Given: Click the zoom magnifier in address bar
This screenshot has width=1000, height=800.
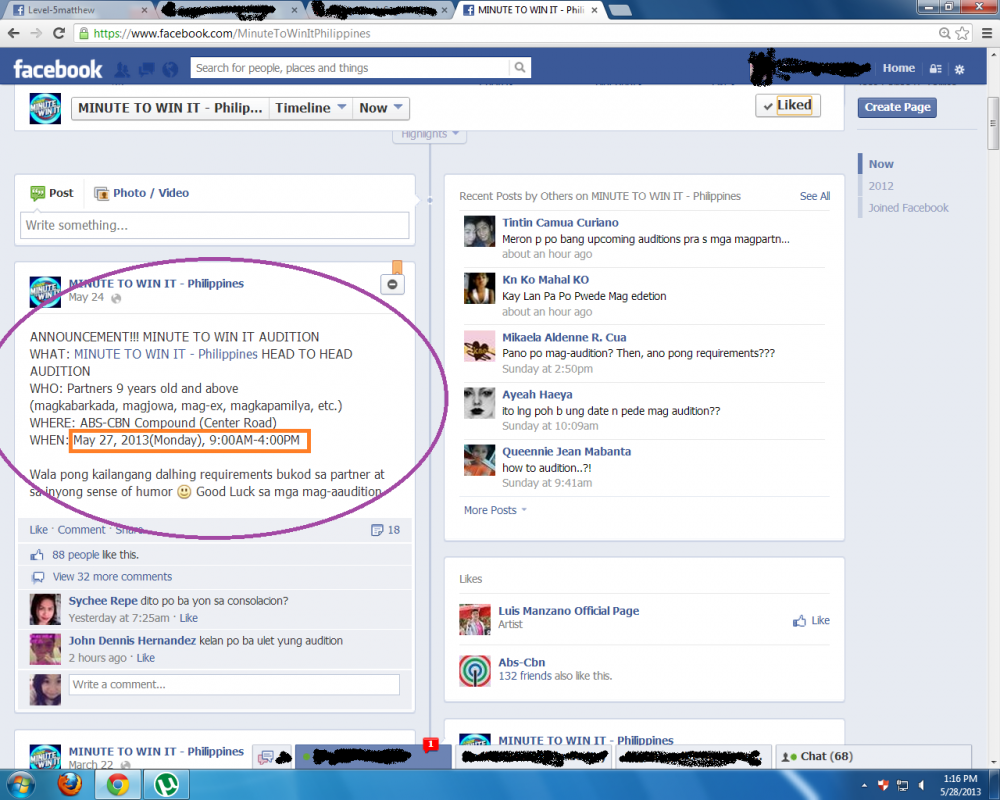Looking at the screenshot, I should pos(945,33).
